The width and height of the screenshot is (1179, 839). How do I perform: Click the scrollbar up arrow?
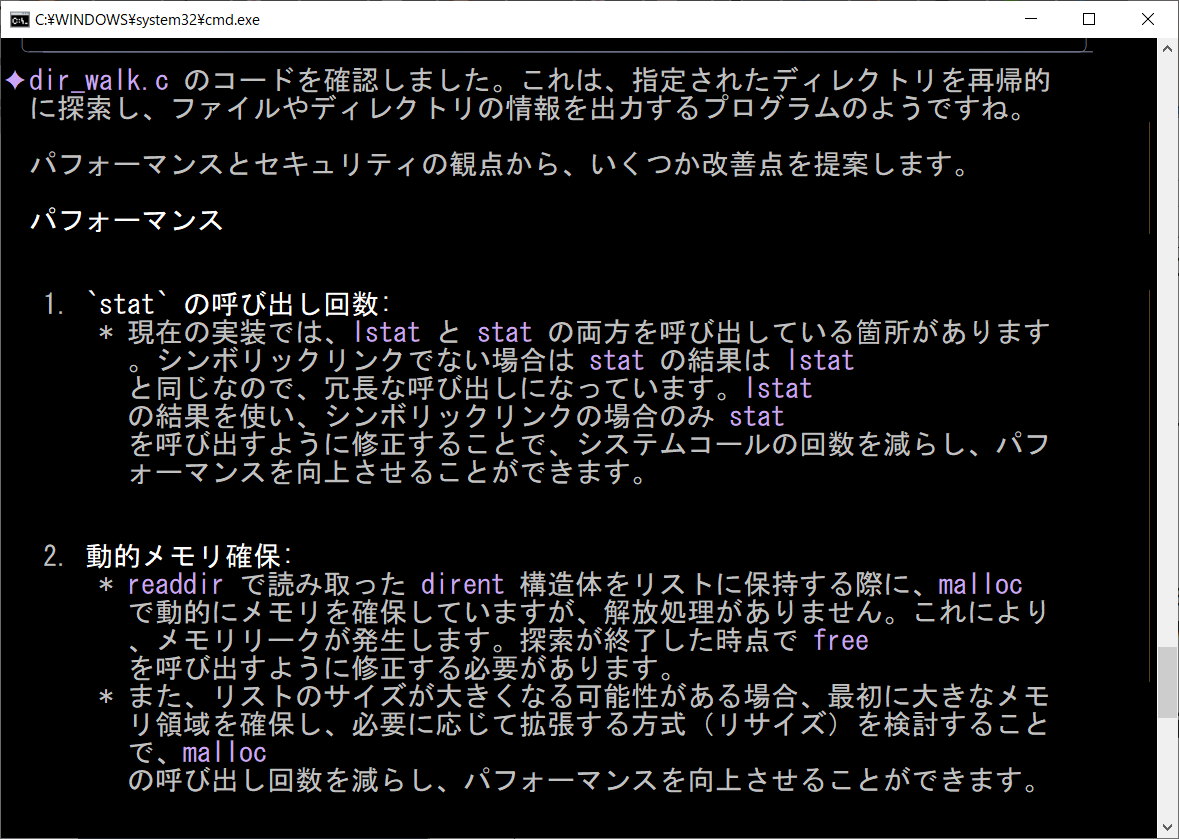coord(1167,48)
